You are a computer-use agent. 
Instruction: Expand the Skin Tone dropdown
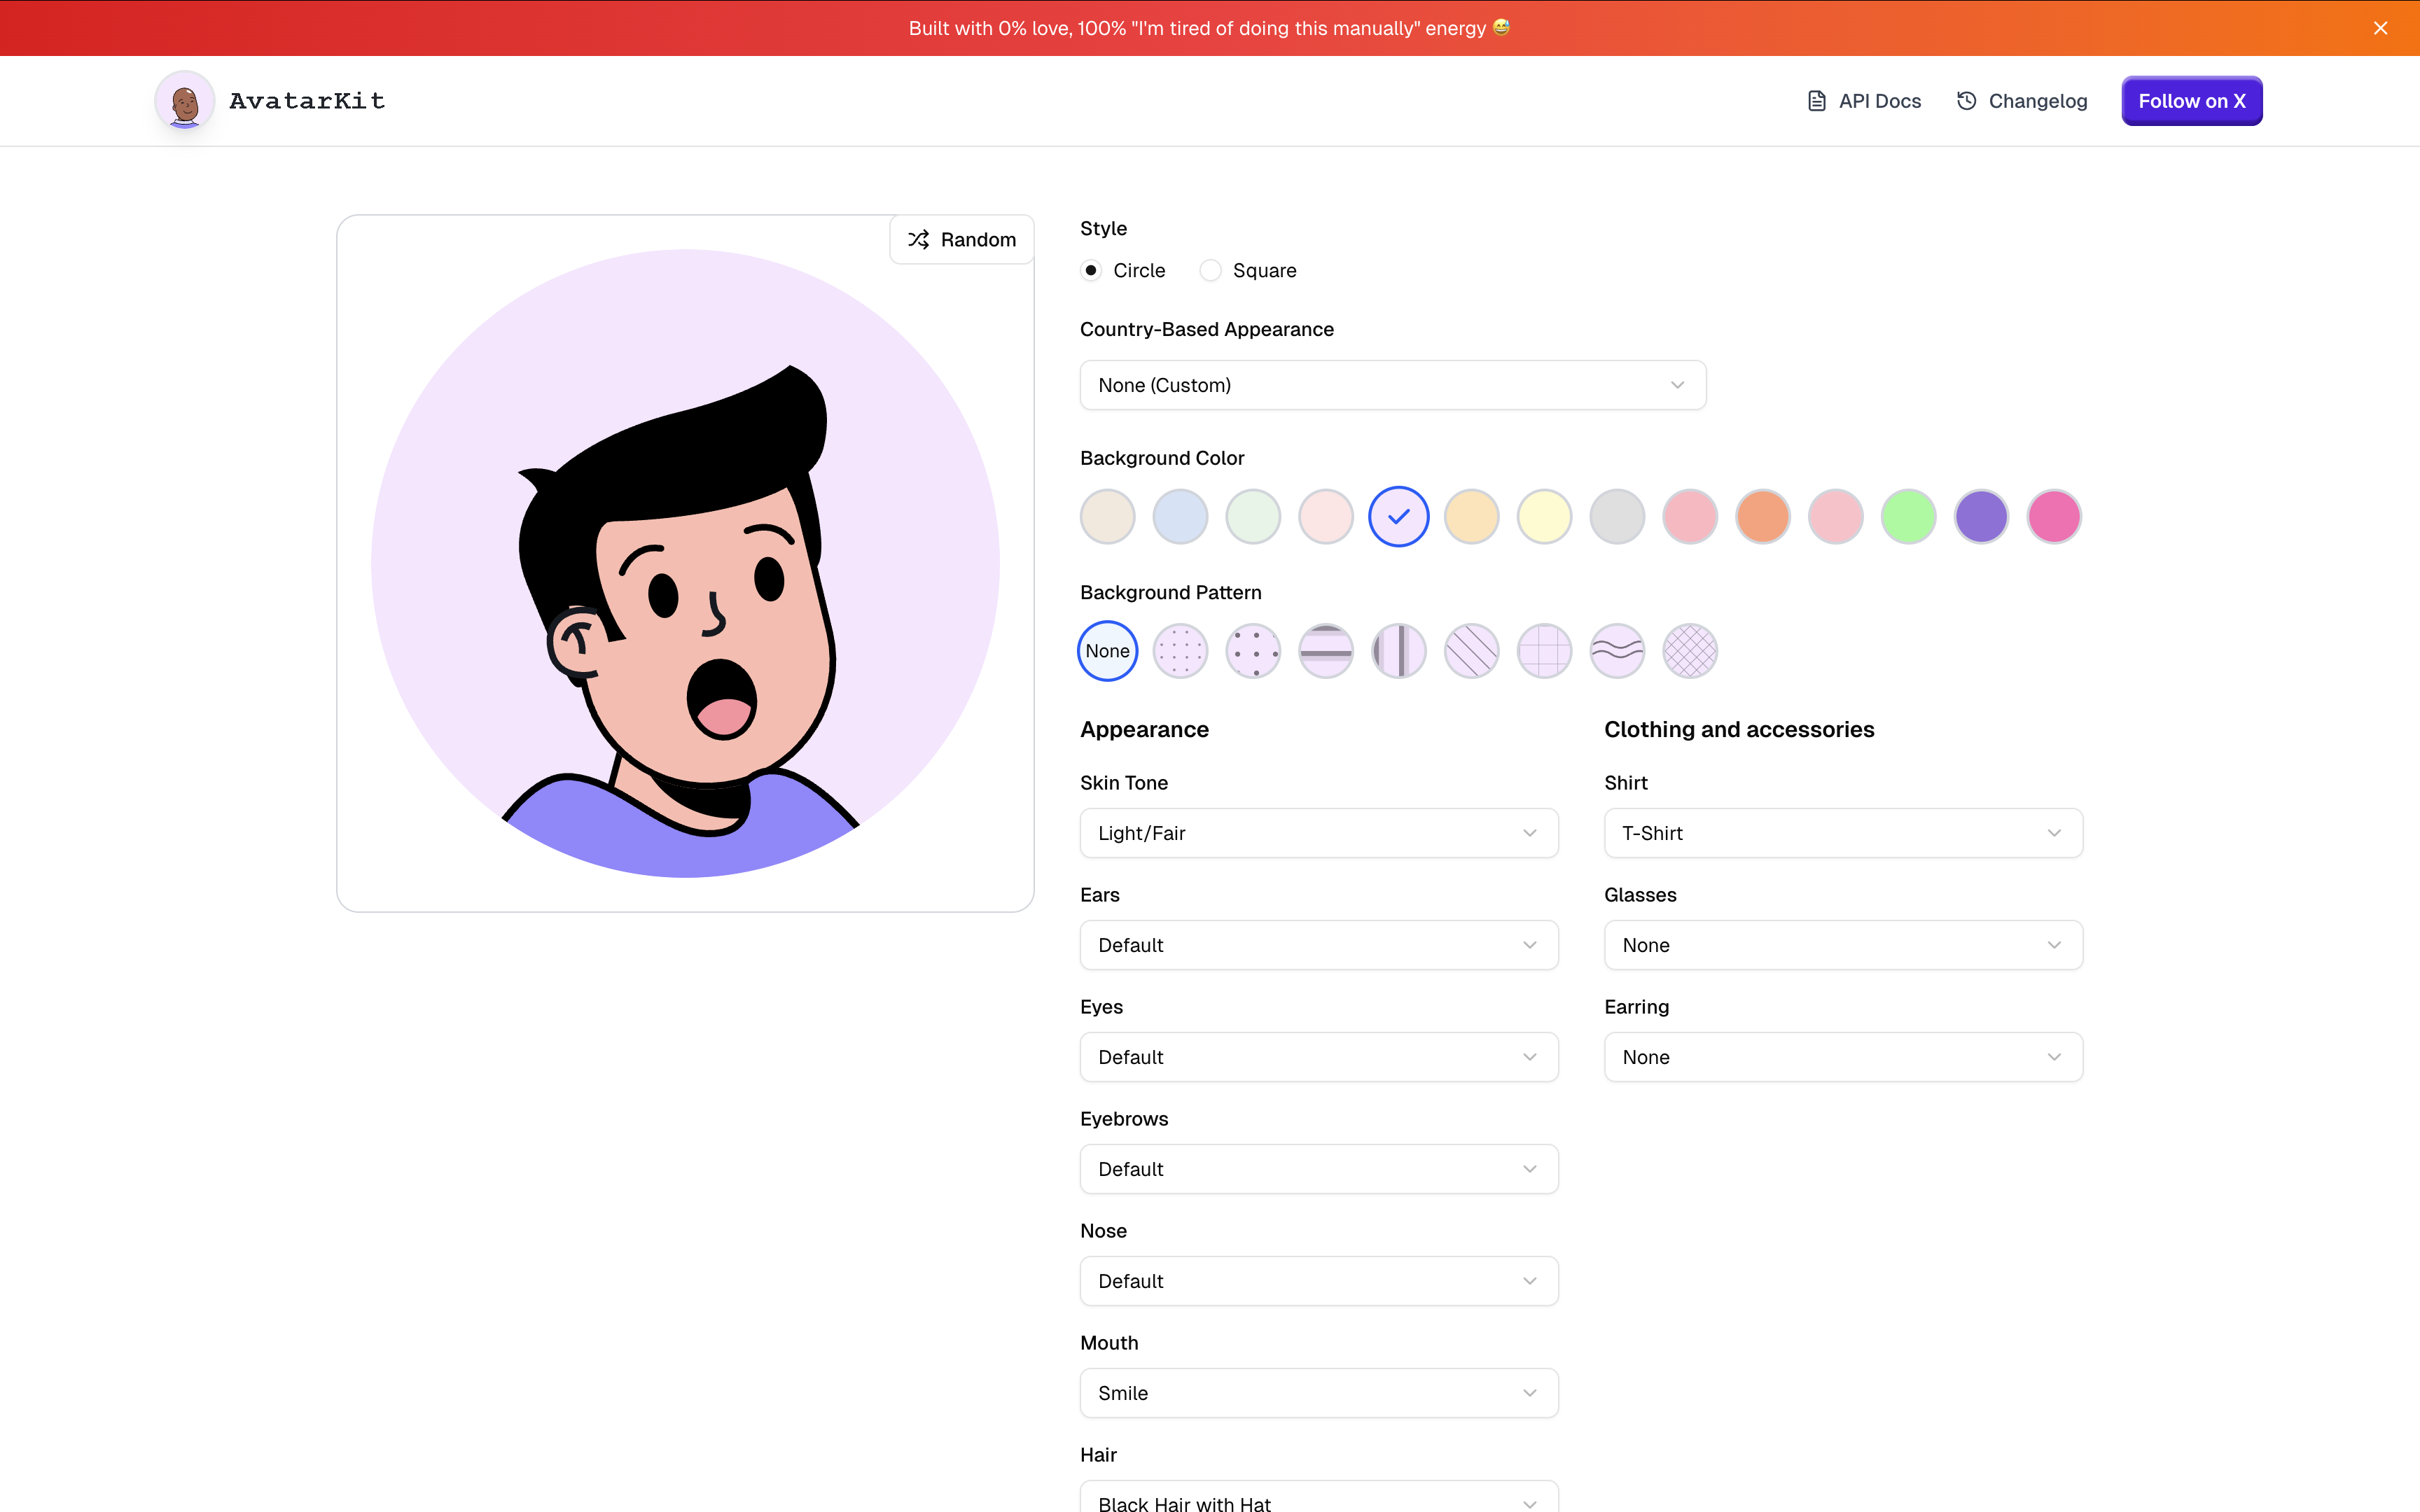(1318, 833)
